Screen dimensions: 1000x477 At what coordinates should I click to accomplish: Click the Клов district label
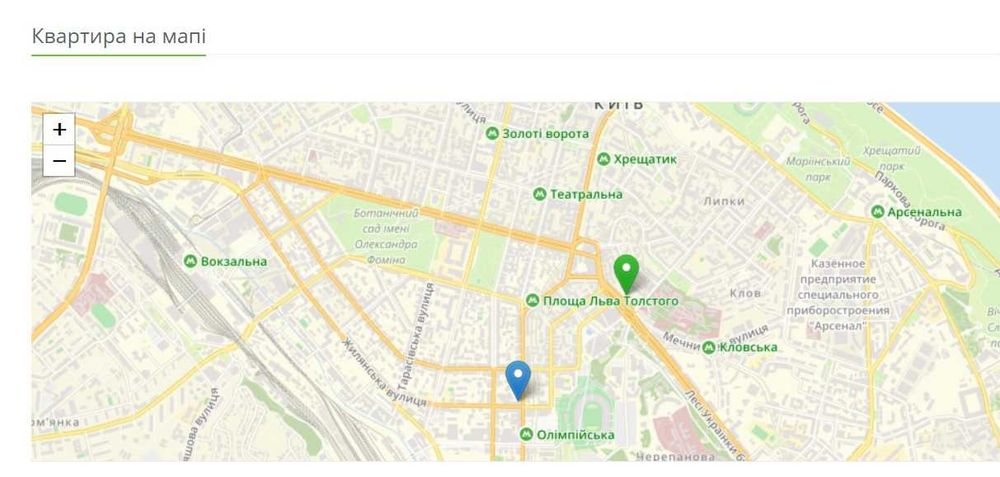click(x=745, y=293)
